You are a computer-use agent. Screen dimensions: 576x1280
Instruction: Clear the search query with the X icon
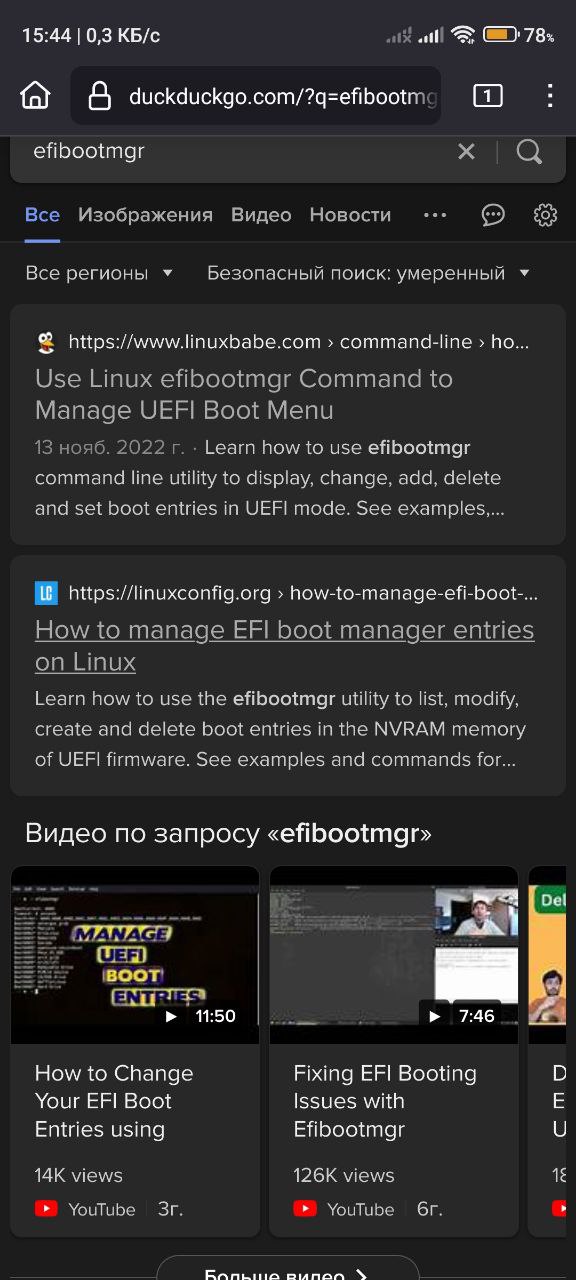pos(466,152)
